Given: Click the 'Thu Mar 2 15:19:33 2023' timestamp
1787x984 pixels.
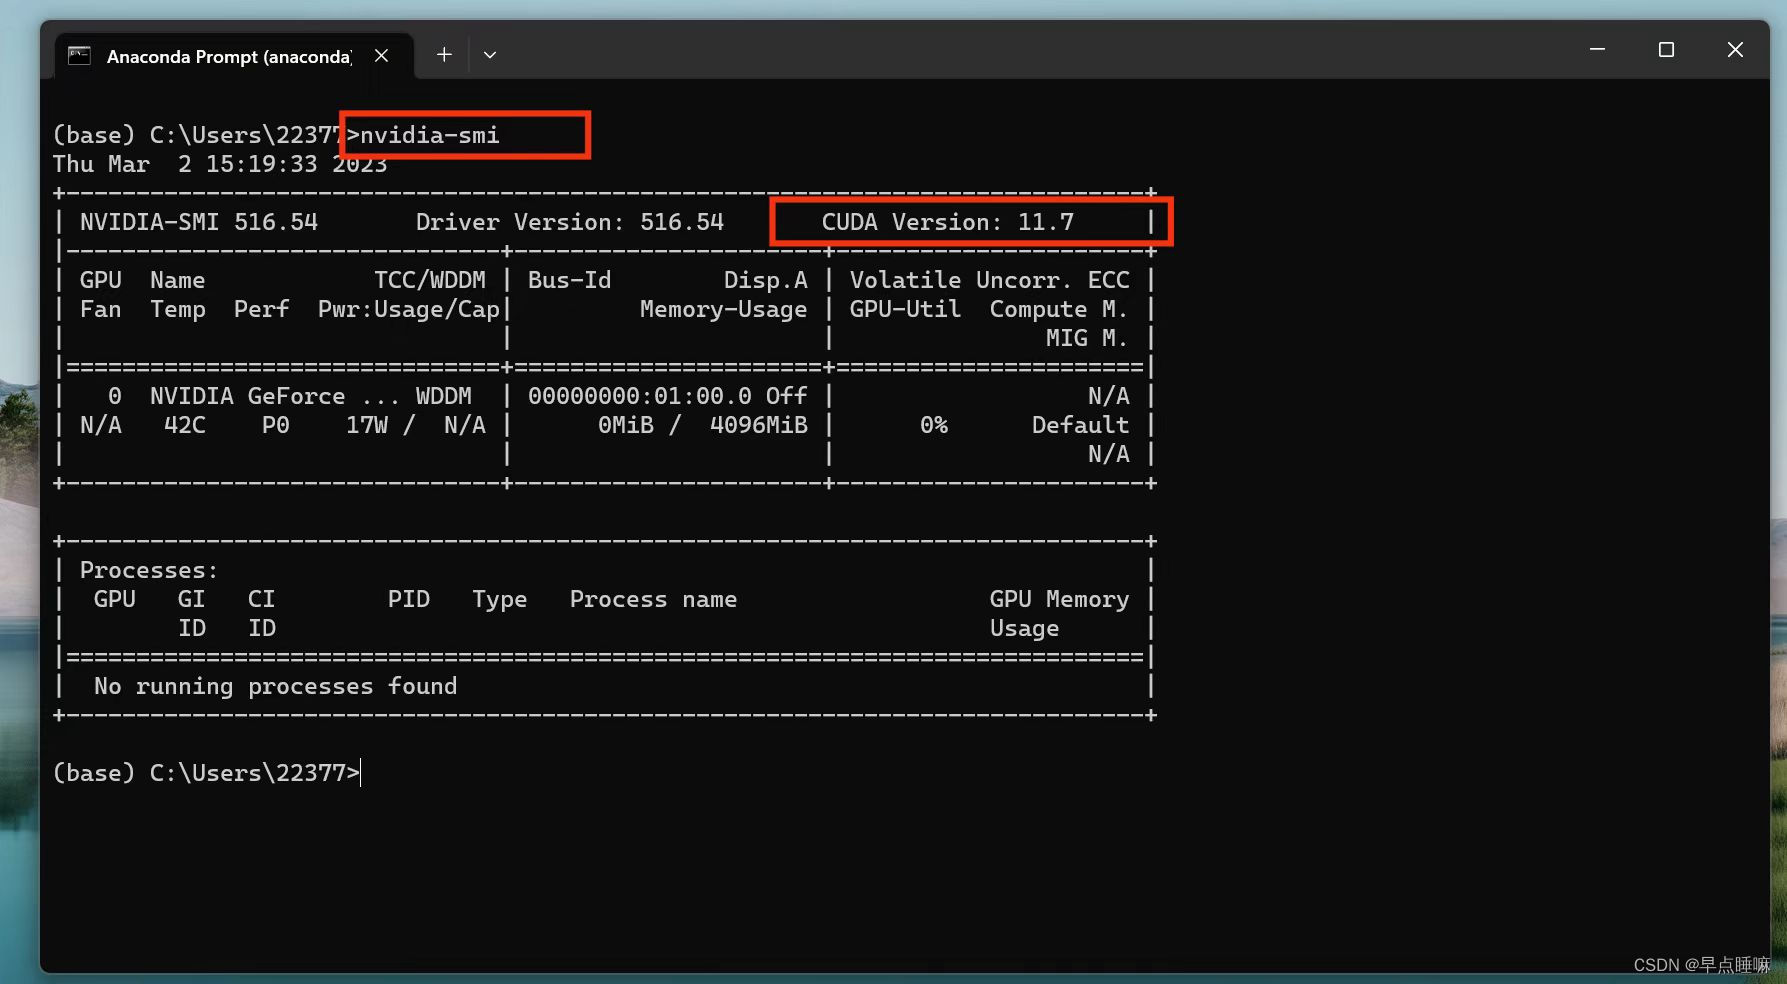Looking at the screenshot, I should 220,164.
